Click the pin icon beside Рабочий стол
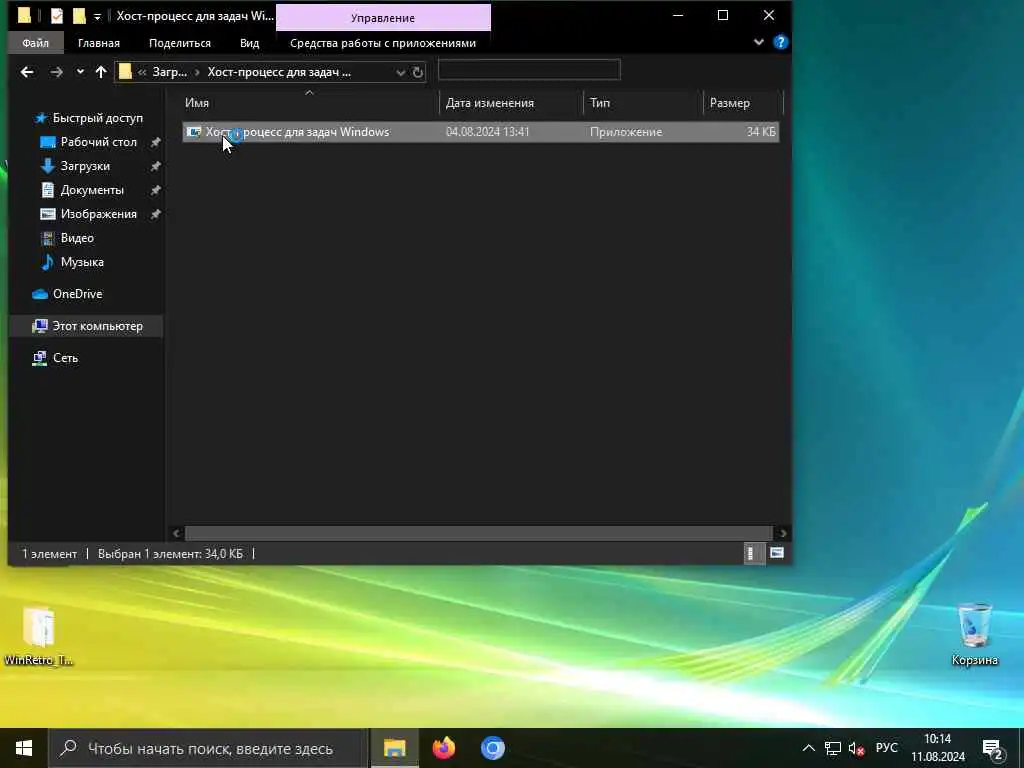Viewport: 1024px width, 768px height. point(155,142)
